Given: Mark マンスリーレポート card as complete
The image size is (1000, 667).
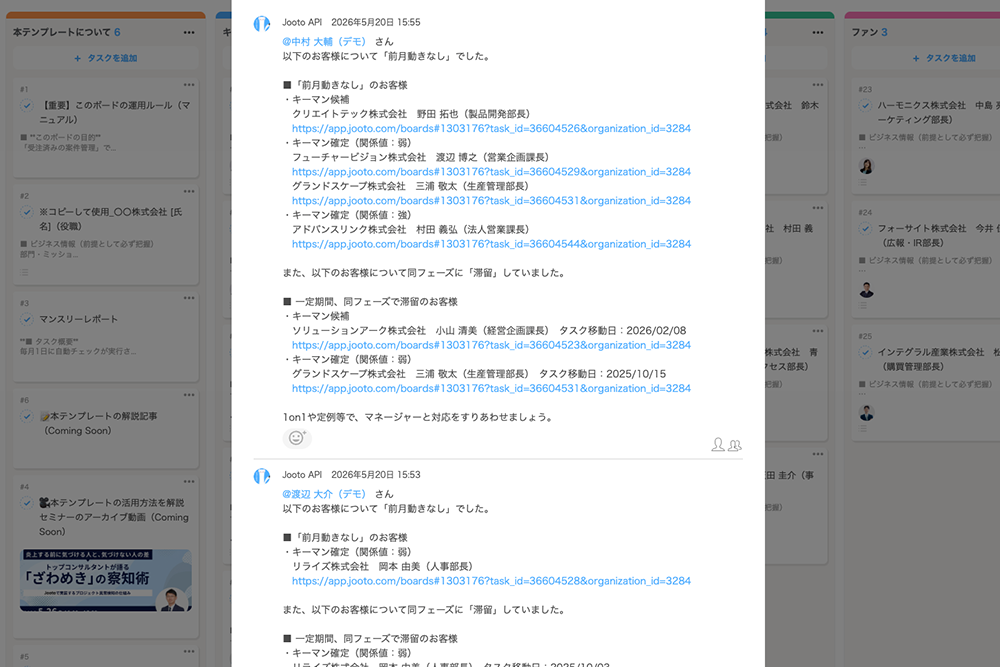Looking at the screenshot, I should click(27, 319).
